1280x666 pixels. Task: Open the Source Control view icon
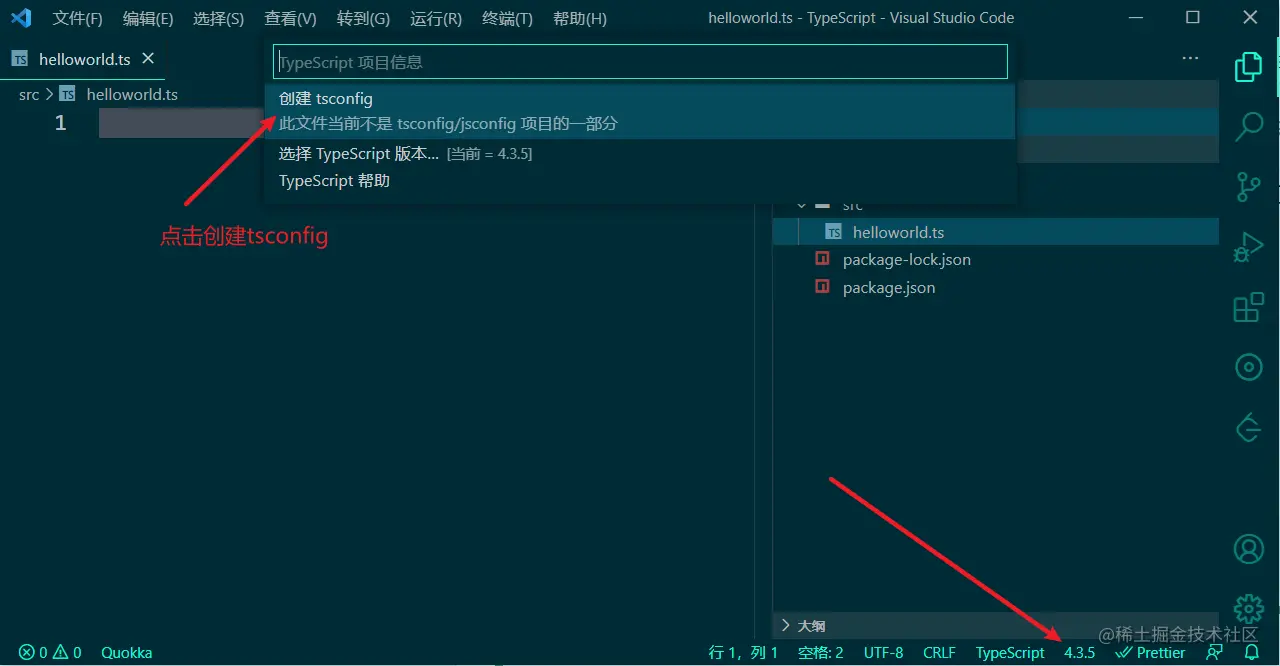[1248, 187]
